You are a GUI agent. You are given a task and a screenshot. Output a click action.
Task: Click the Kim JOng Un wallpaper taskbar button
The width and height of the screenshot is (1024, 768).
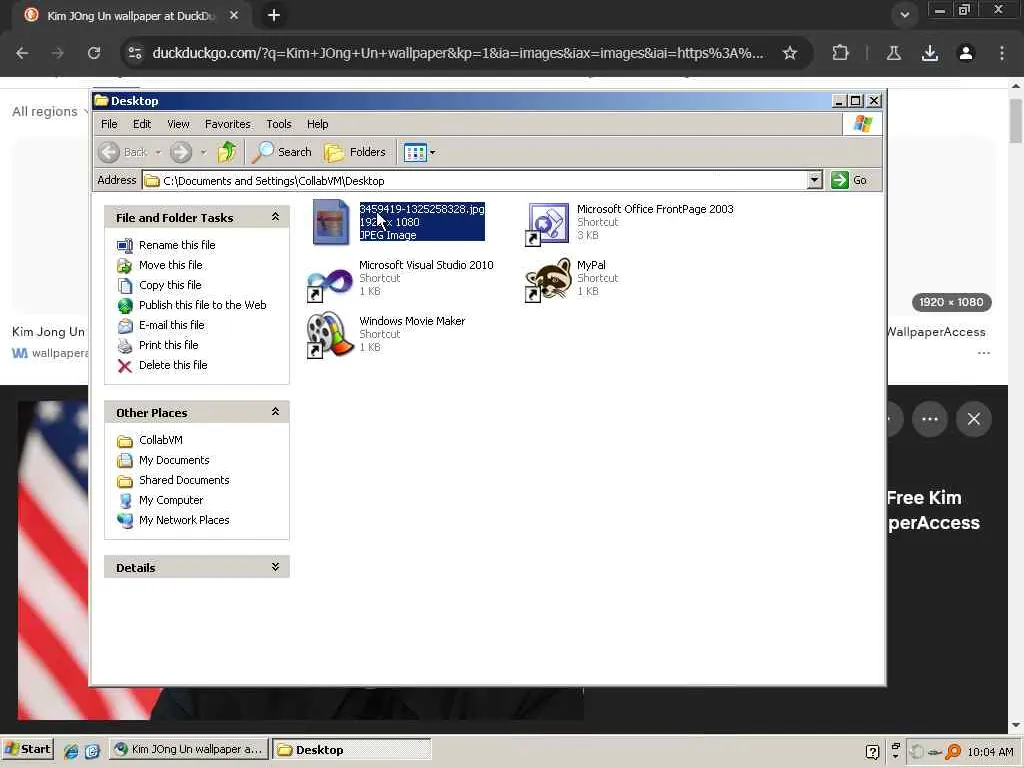tap(188, 750)
